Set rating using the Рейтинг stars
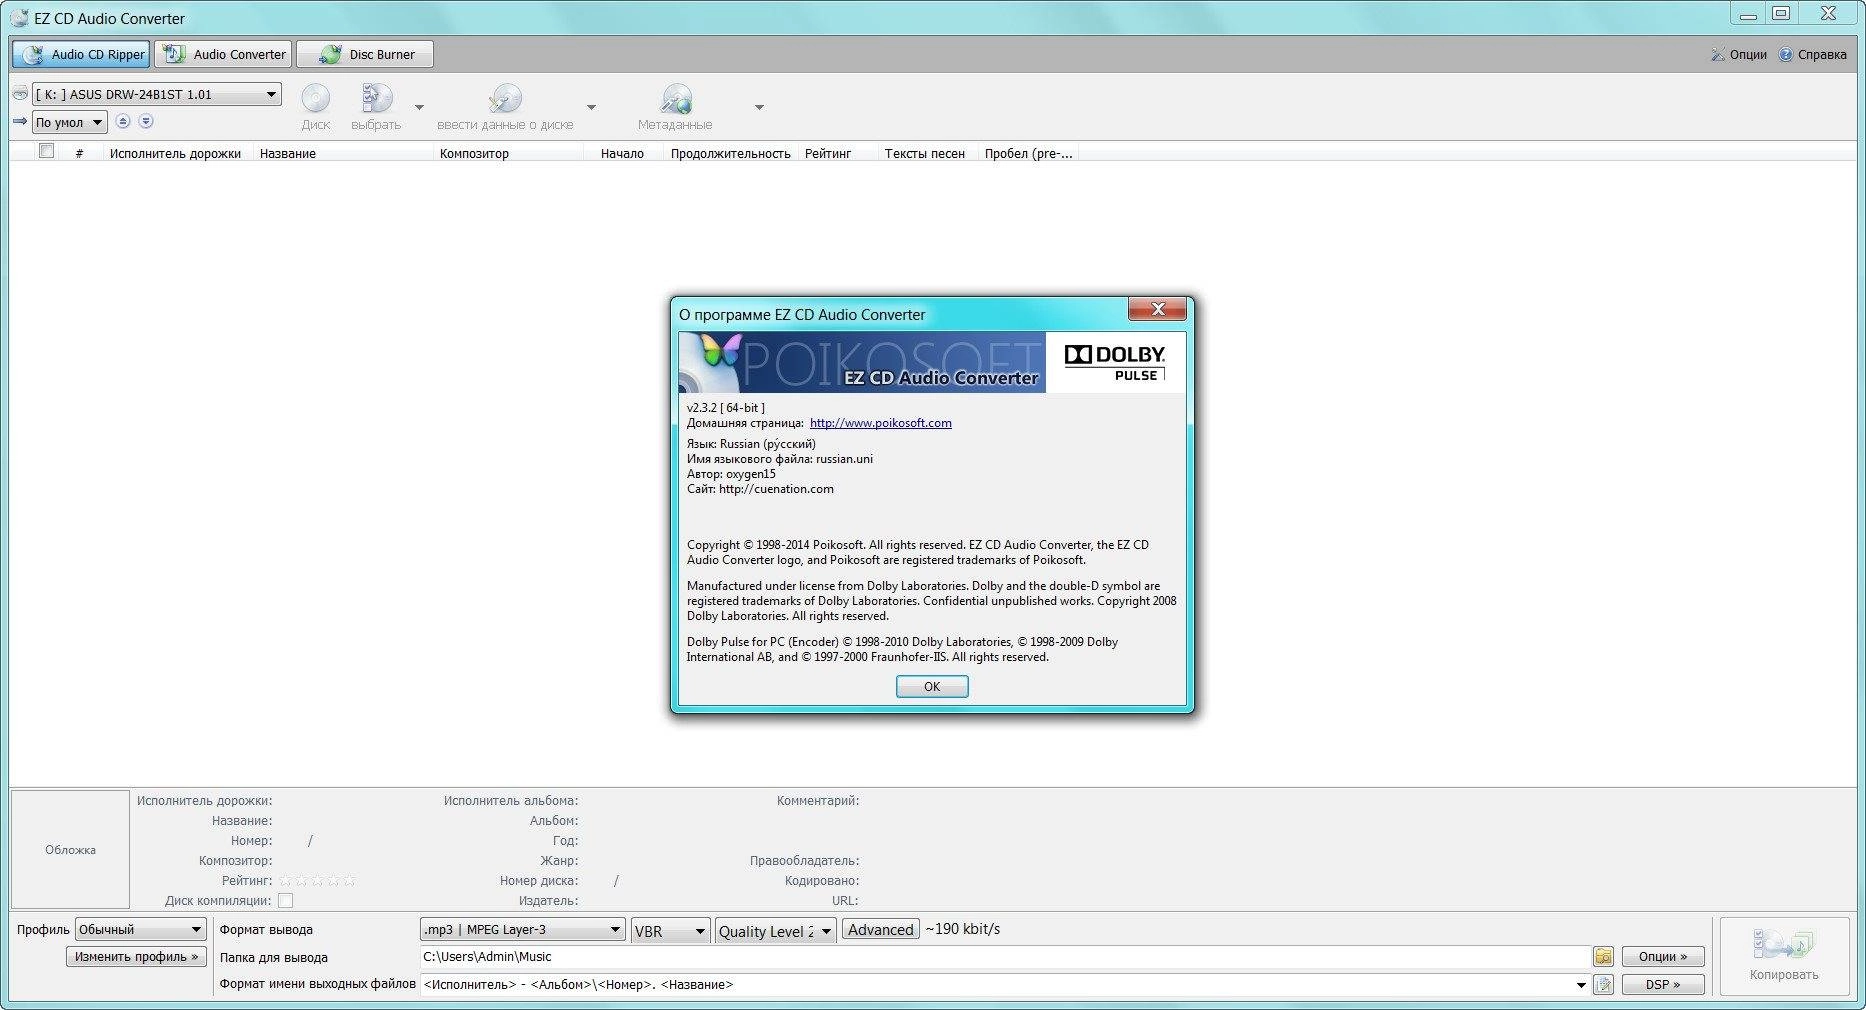 (x=317, y=881)
